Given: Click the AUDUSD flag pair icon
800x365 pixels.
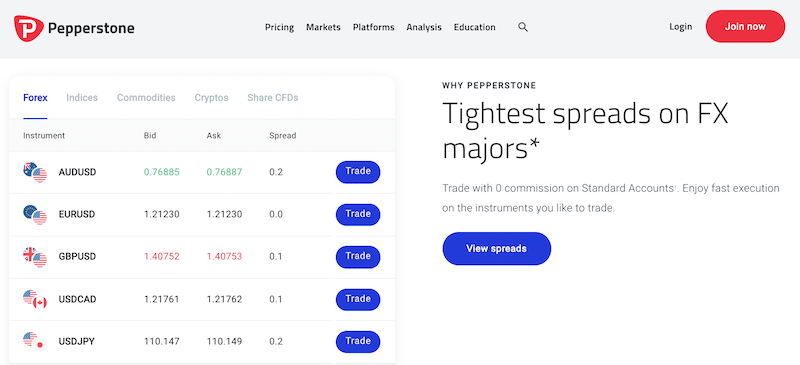Looking at the screenshot, I should (35, 173).
